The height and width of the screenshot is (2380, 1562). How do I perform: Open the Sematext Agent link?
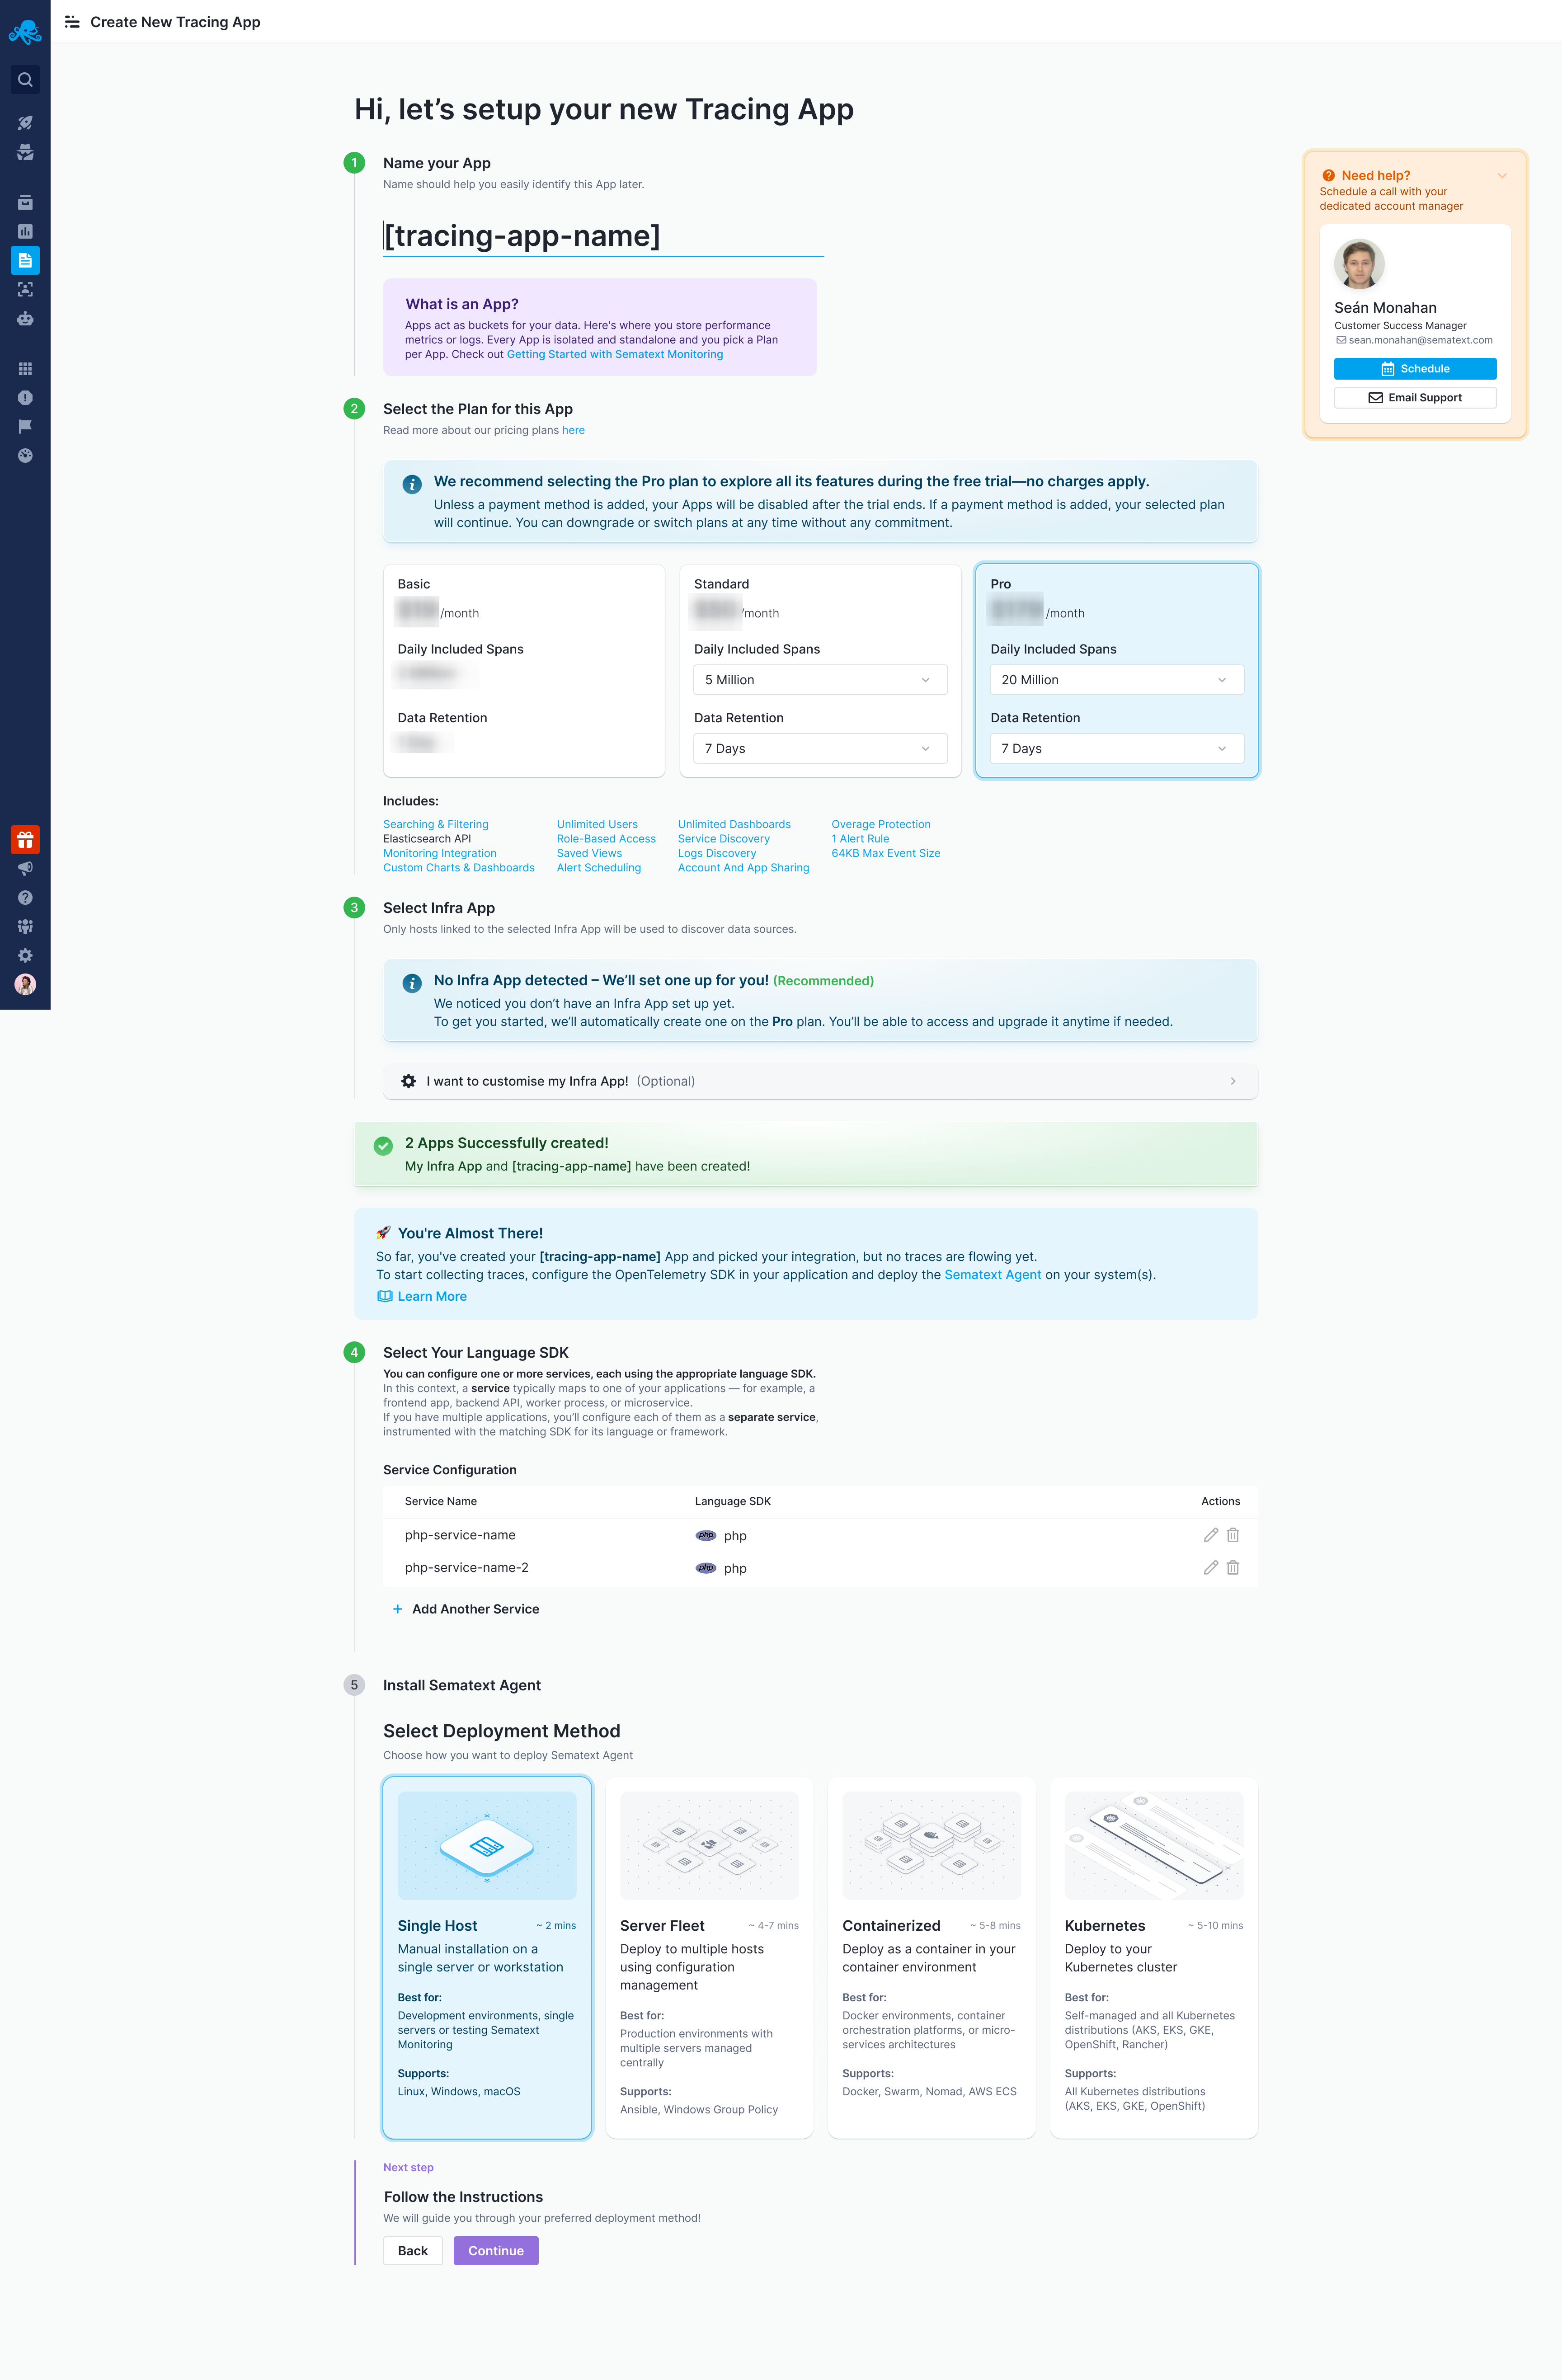pos(992,1275)
